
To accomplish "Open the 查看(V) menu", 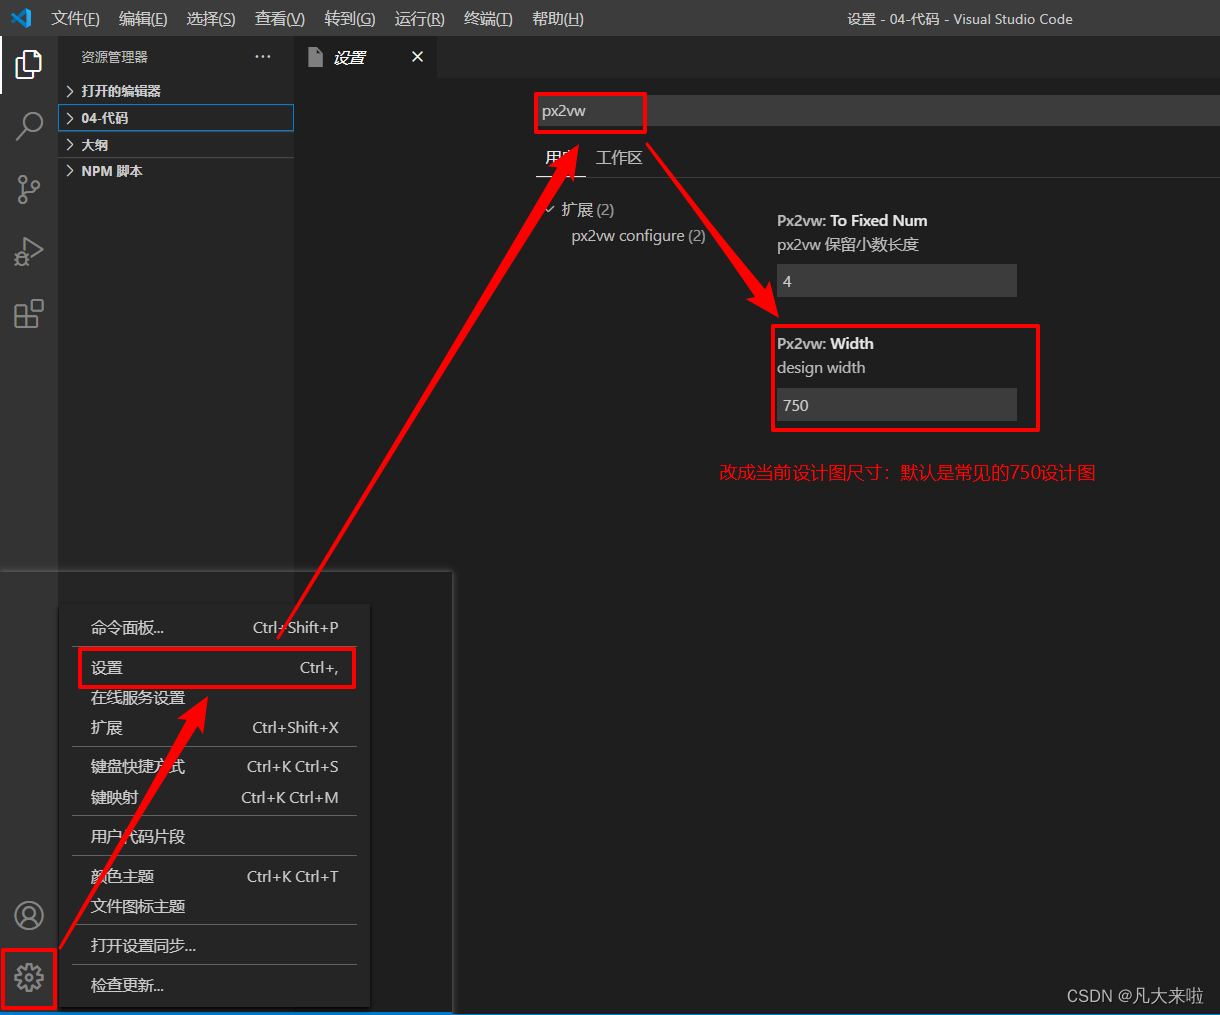I will (280, 19).
